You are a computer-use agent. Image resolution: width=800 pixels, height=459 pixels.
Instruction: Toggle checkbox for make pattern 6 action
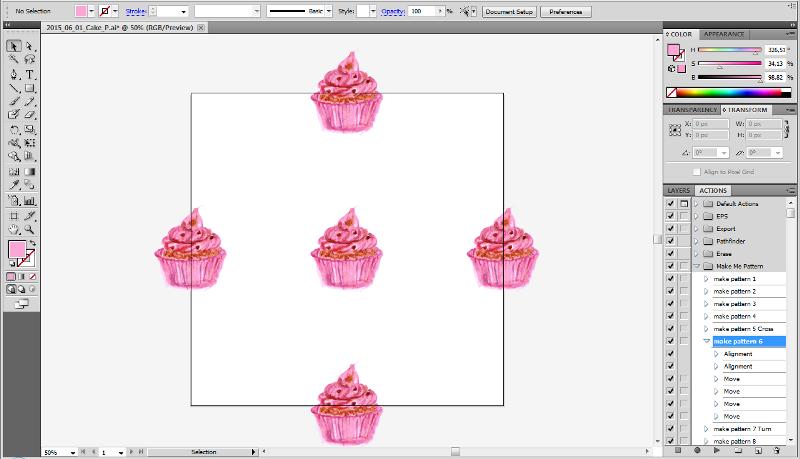(670, 341)
